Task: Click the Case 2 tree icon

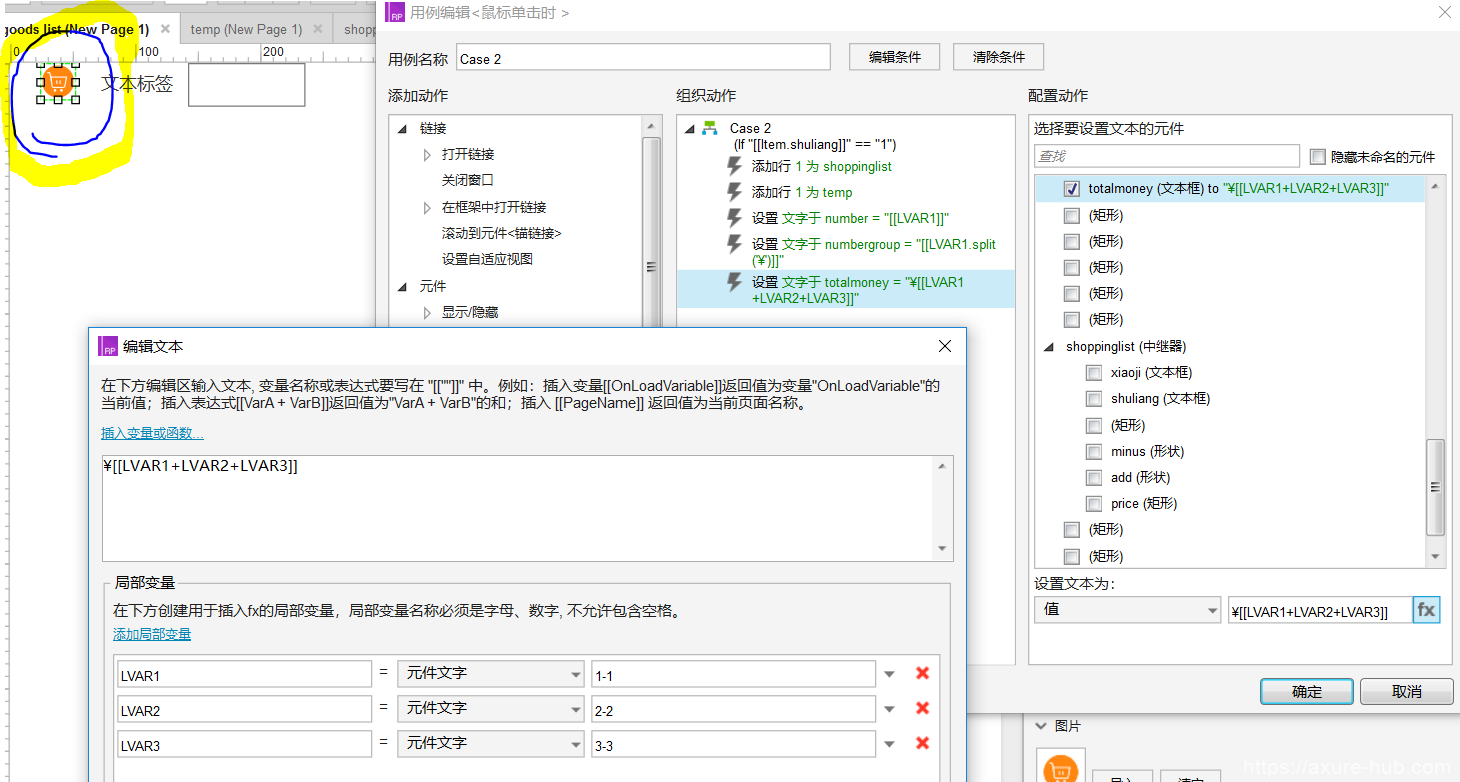Action: pyautogui.click(x=710, y=128)
